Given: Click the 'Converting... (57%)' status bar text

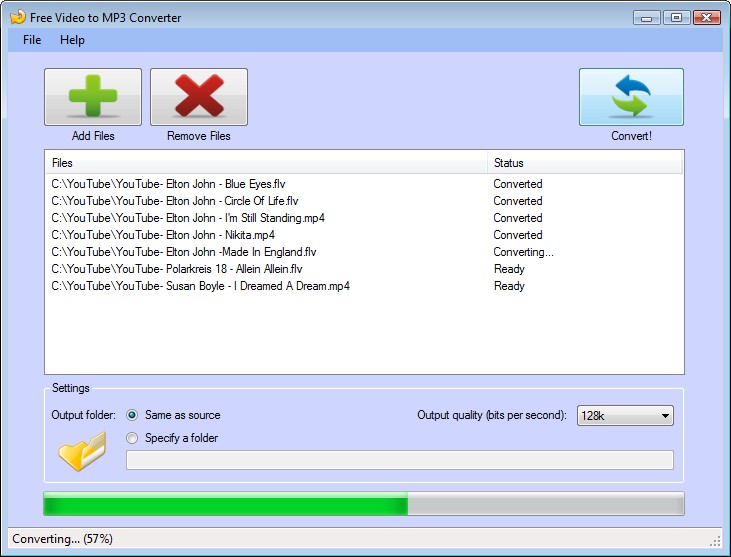Looking at the screenshot, I should tap(62, 539).
